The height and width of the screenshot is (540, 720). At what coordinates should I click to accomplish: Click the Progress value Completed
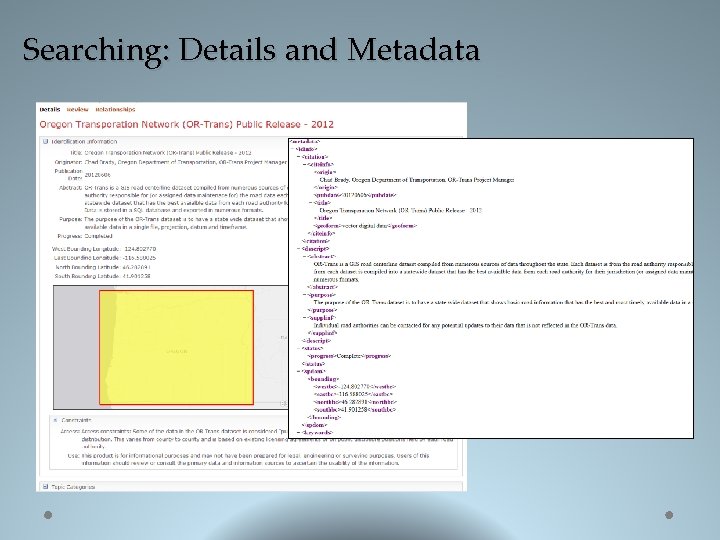click(x=98, y=236)
